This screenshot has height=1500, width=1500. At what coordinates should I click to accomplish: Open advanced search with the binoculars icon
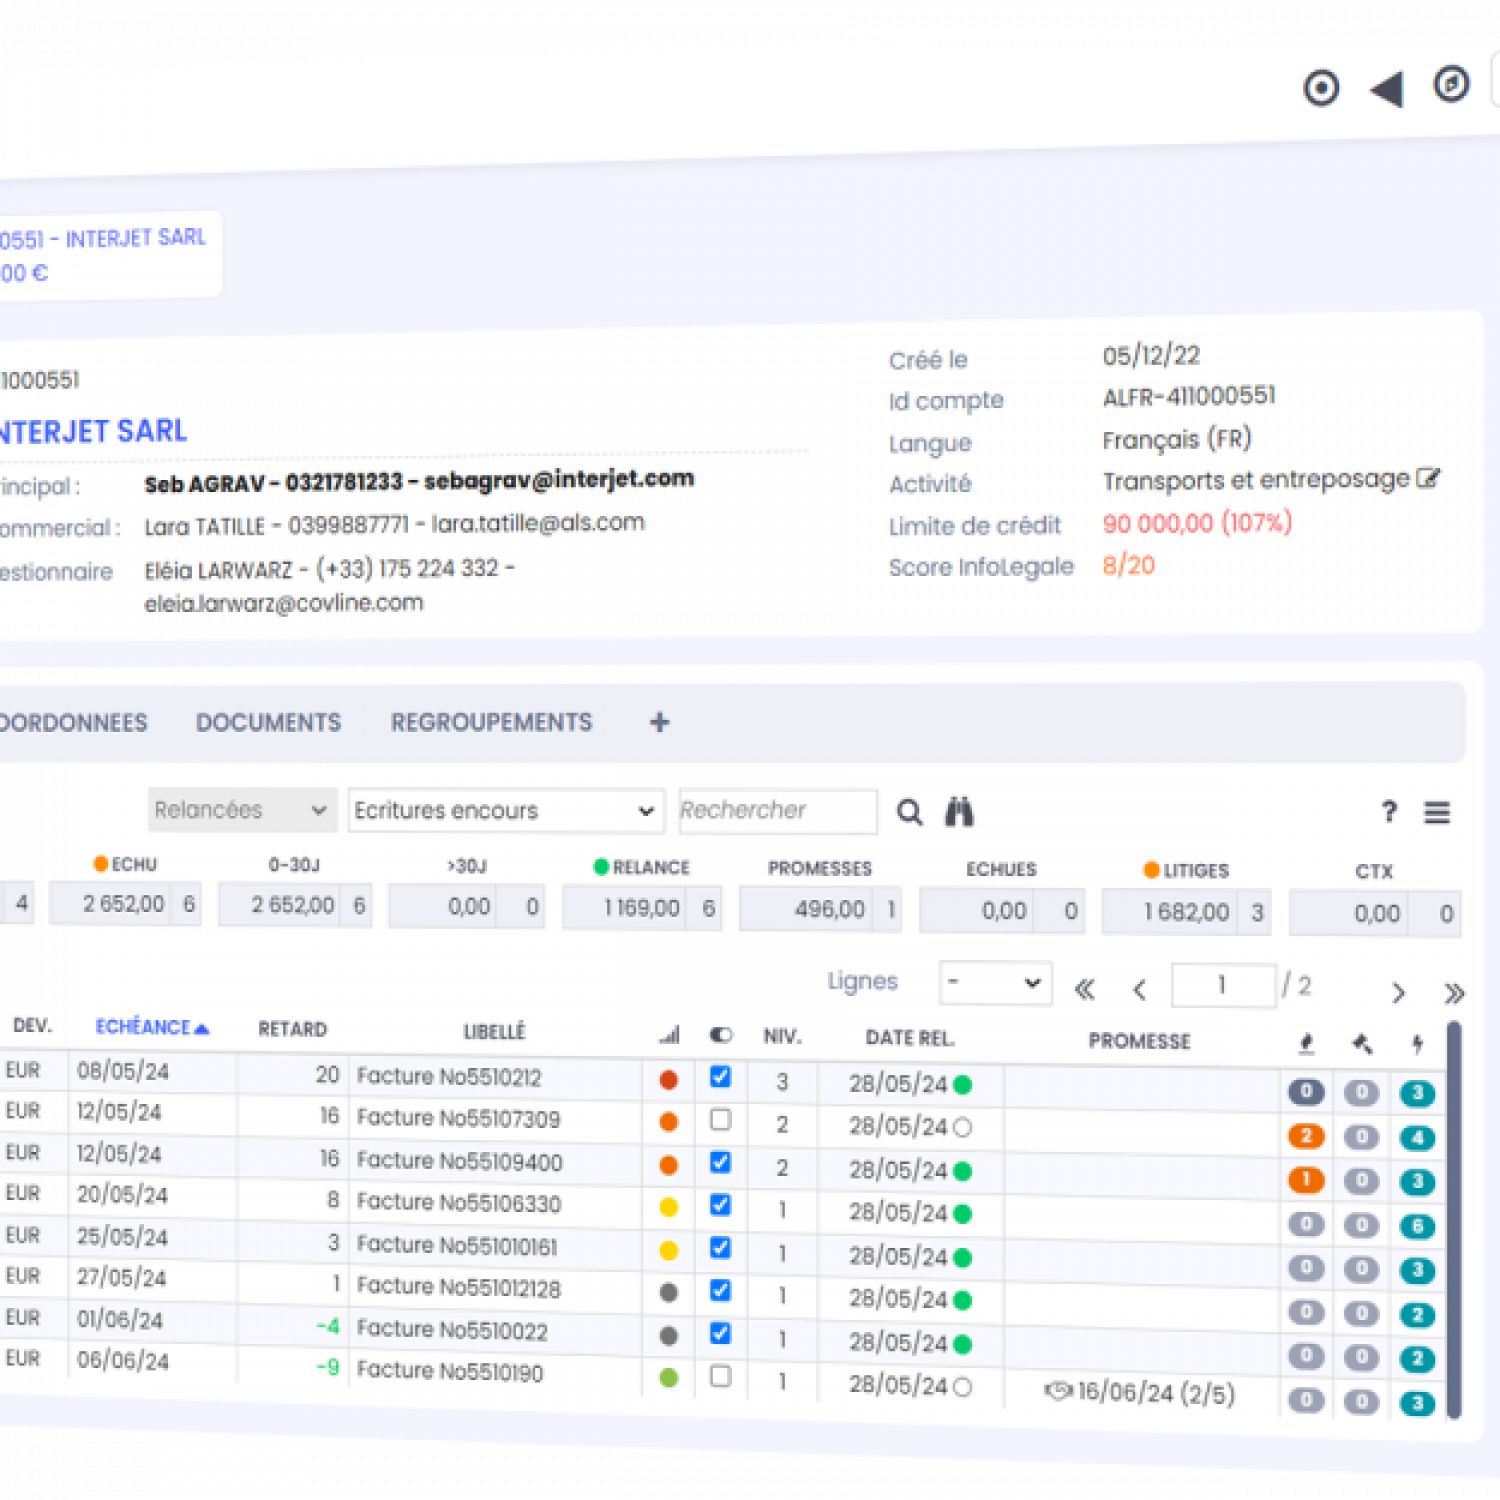959,812
